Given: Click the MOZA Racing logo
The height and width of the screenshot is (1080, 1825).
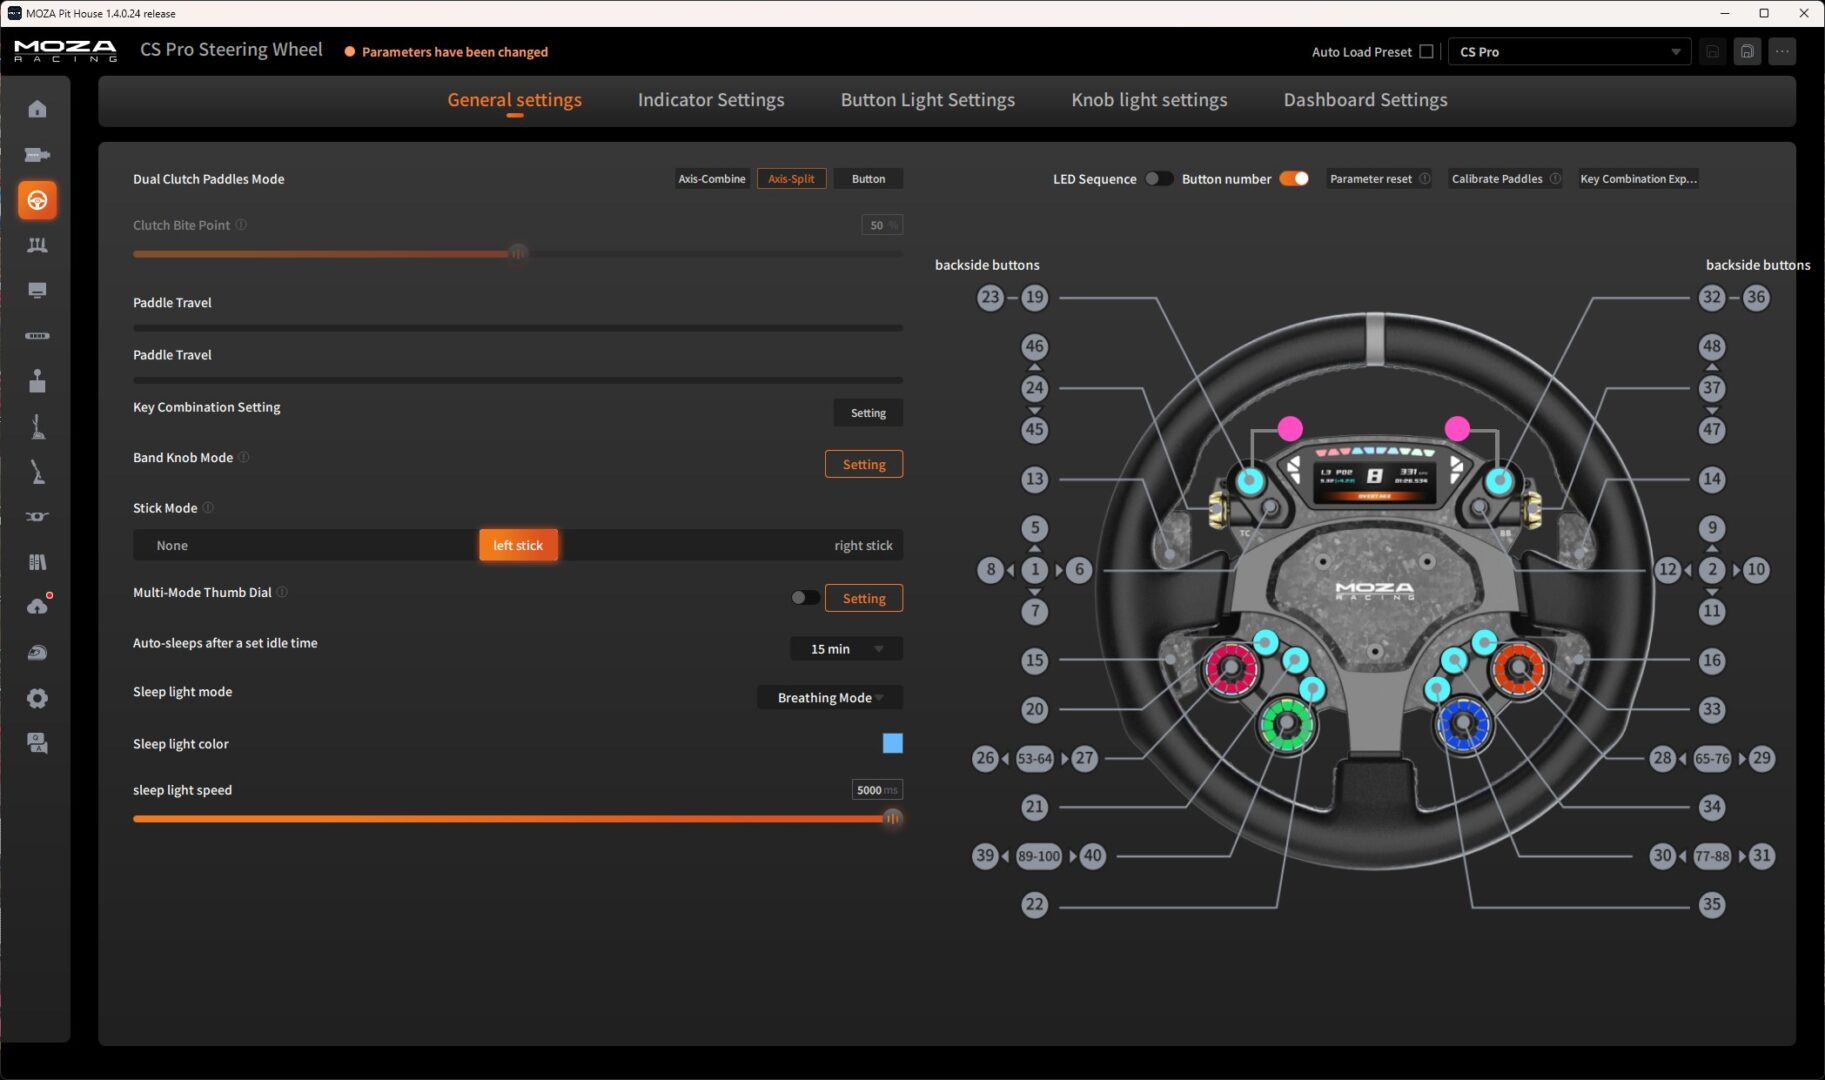Looking at the screenshot, I should 66,51.
